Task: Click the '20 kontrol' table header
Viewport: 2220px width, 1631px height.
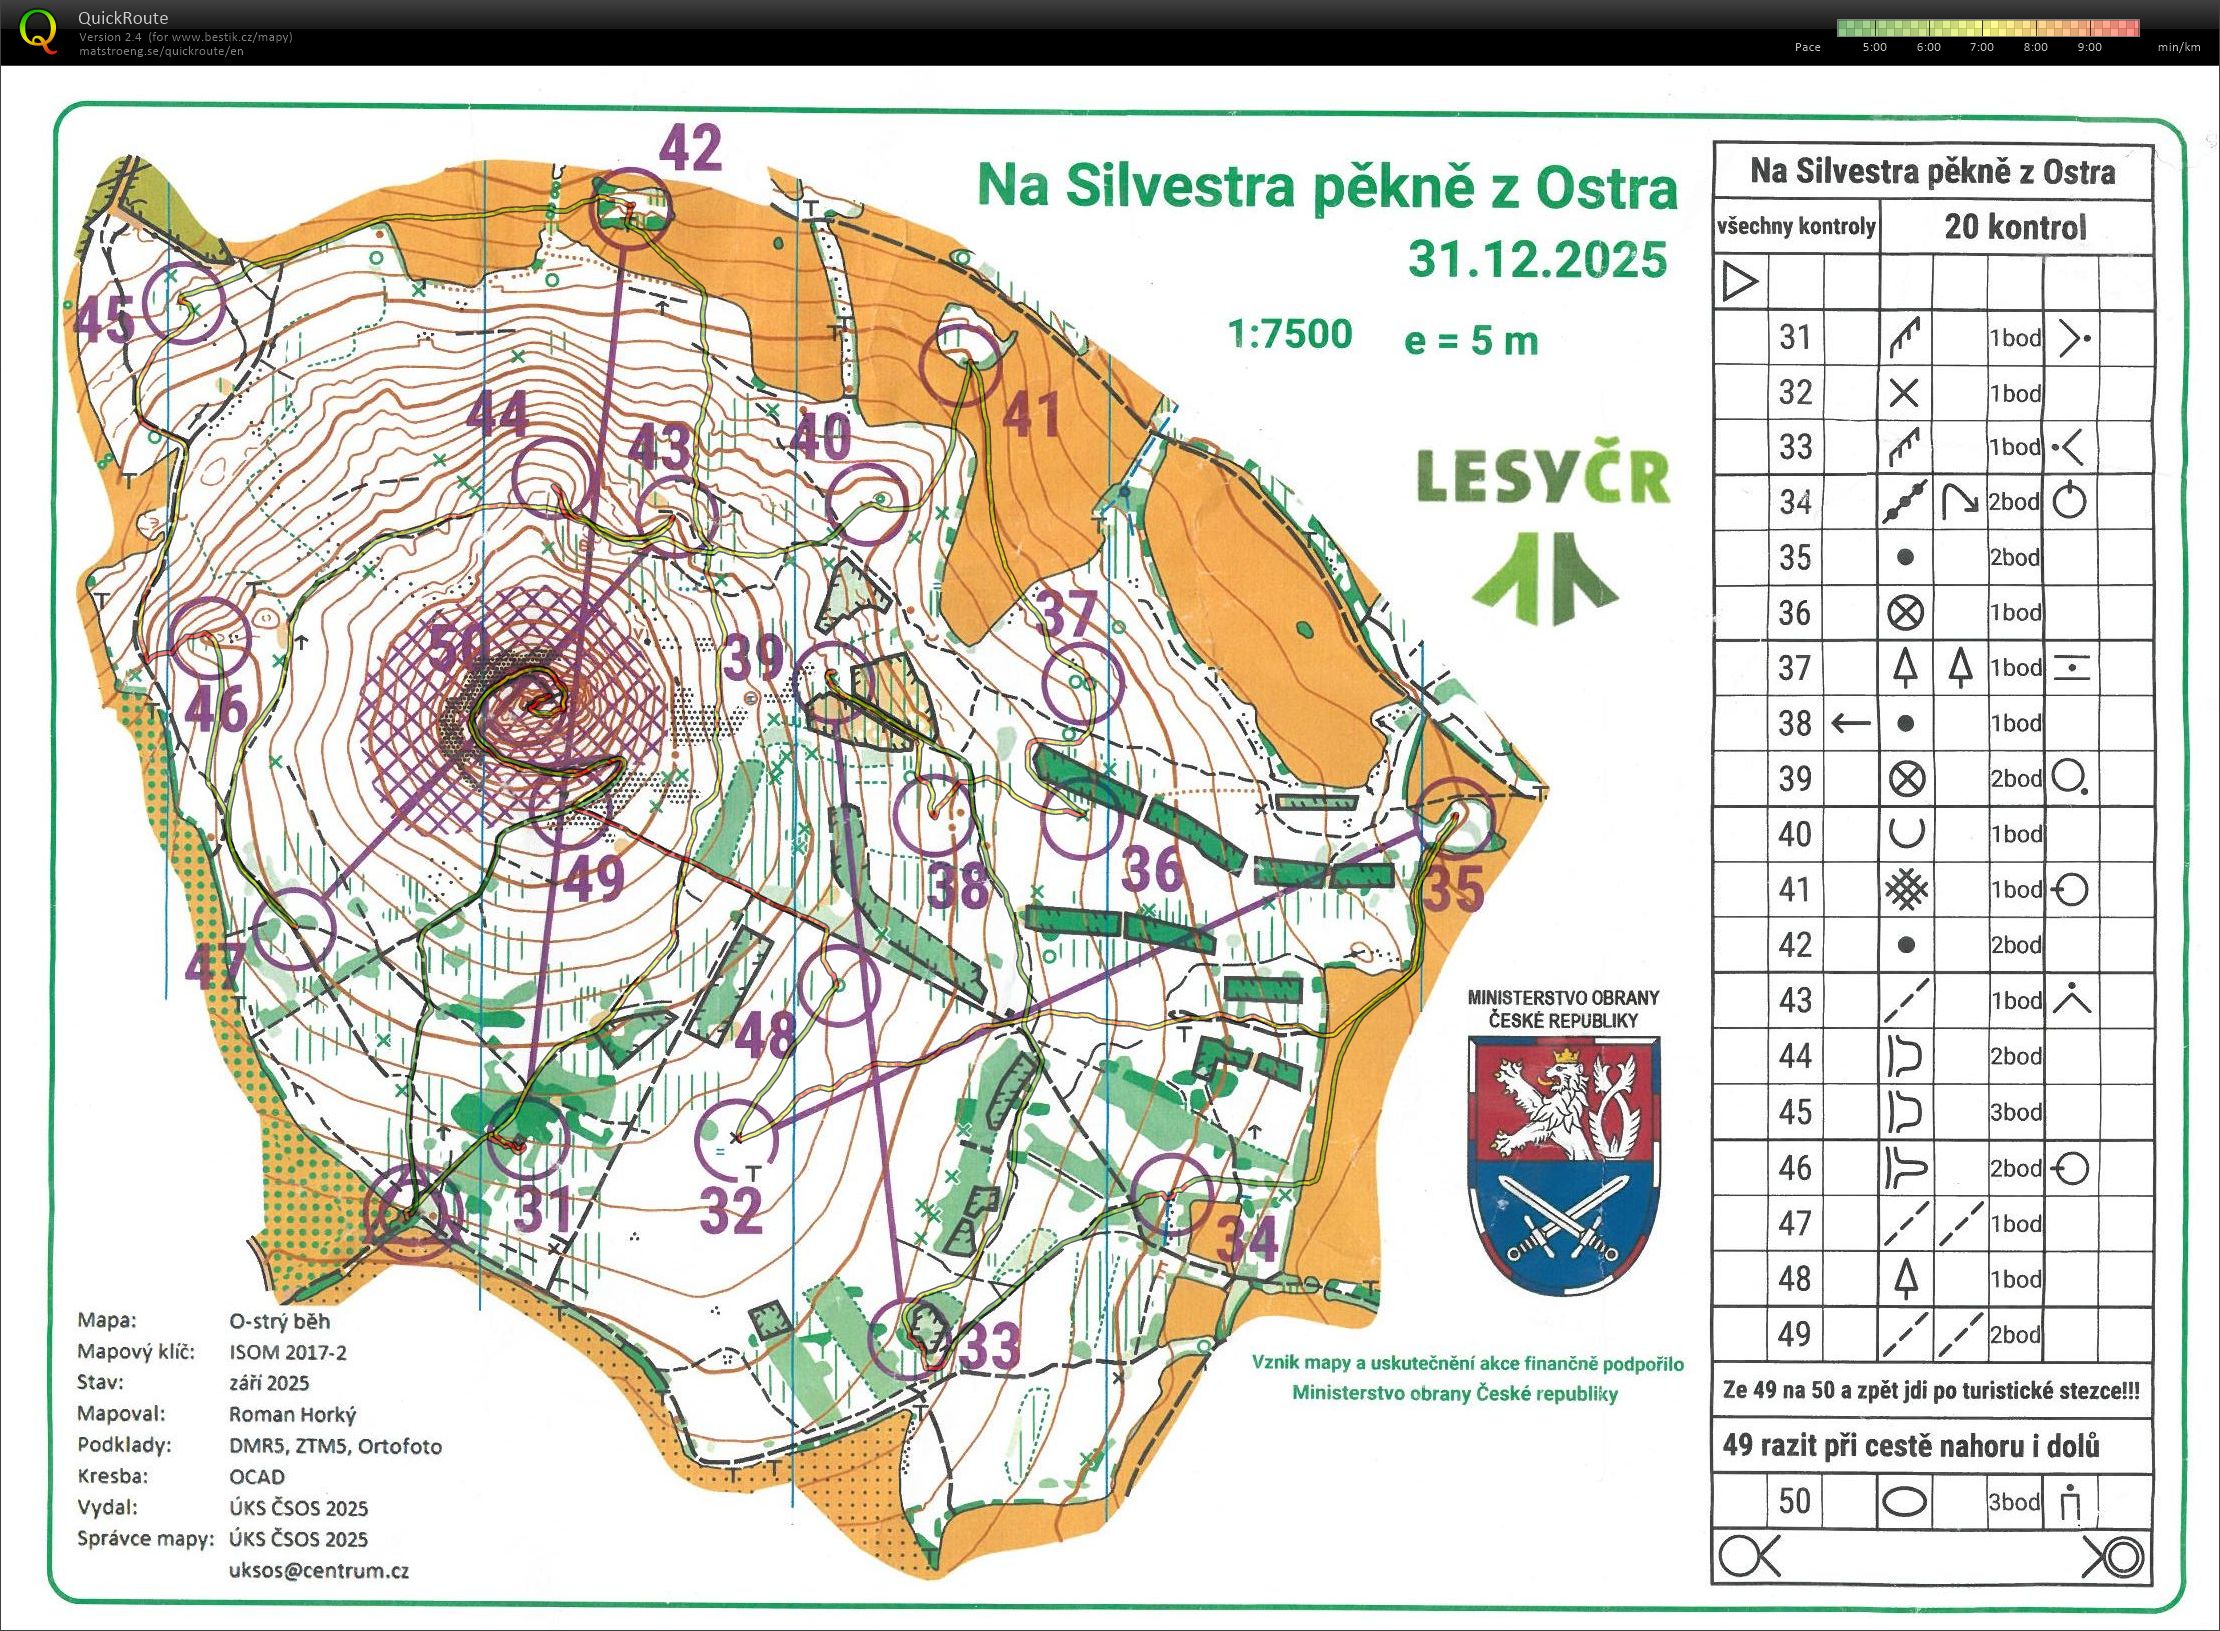Action: click(2015, 227)
